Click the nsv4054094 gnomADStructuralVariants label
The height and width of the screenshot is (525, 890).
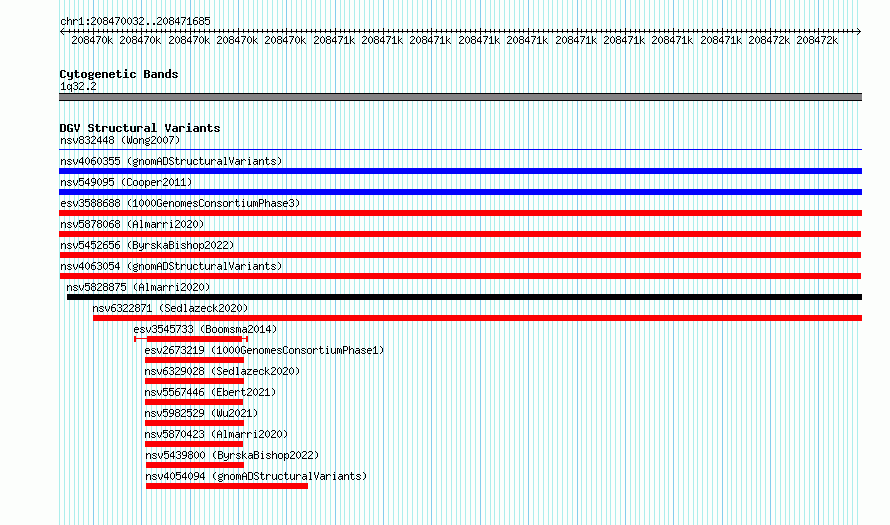(x=256, y=476)
